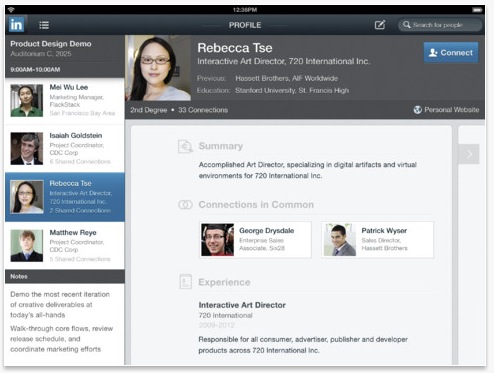Tap the Wi-Fi status icon
The width and height of the screenshot is (494, 373).
11,10
